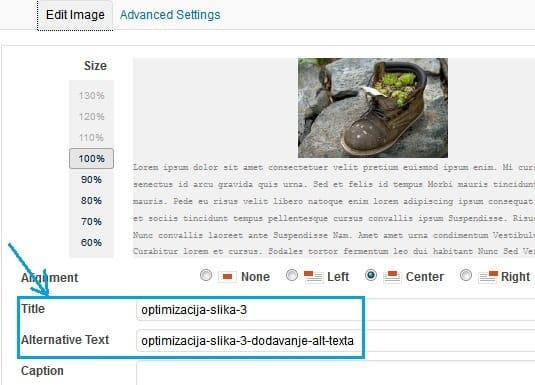Click the Center alignment label

pos(425,277)
